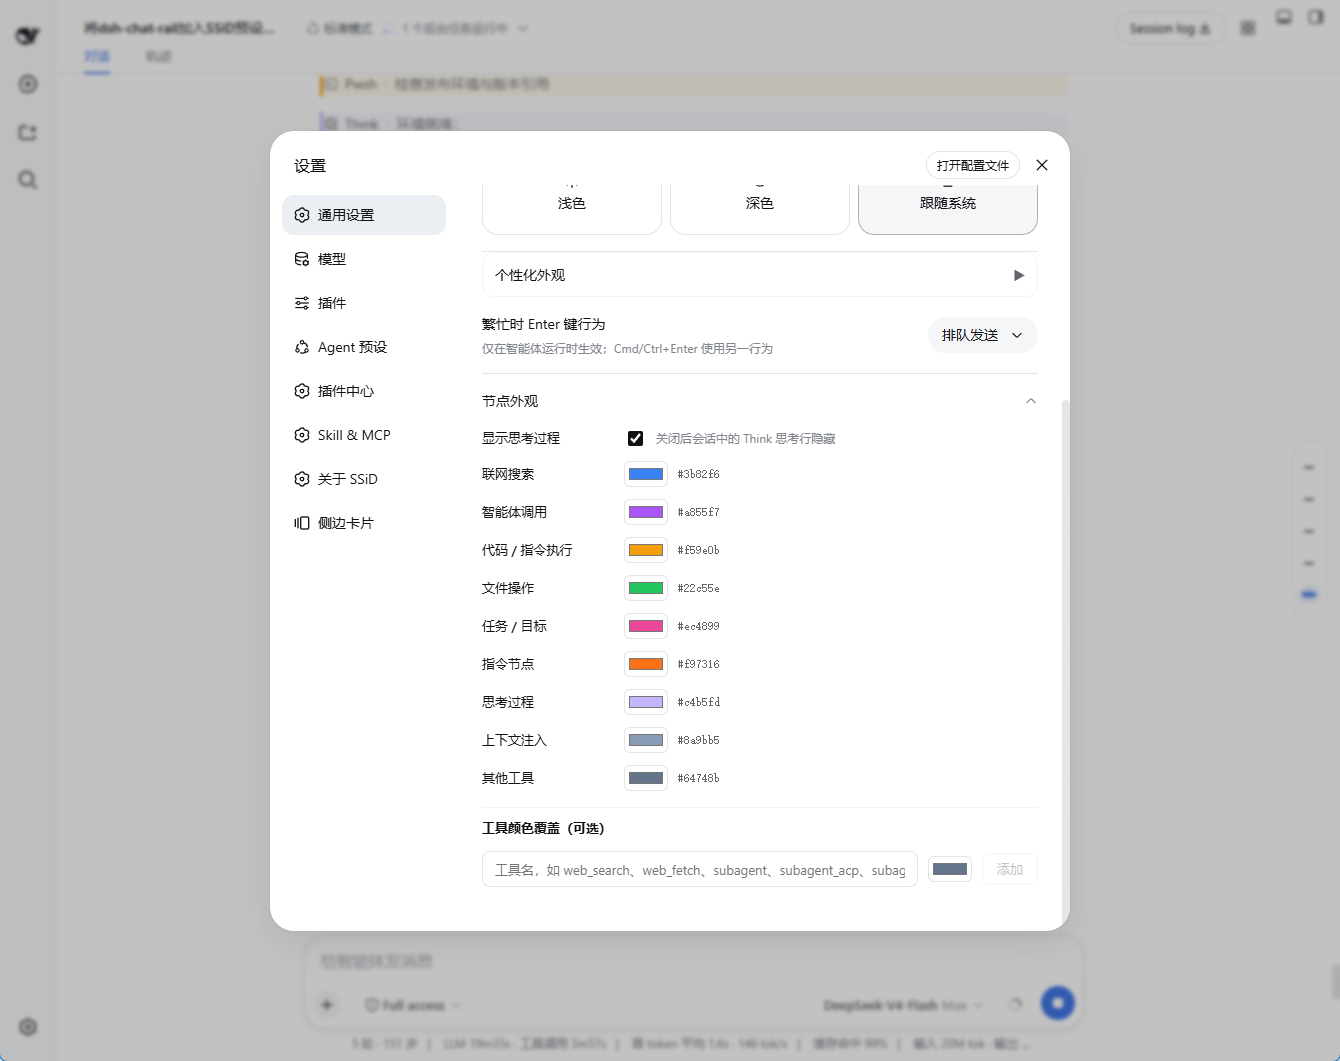Toggle the 显示思考过程 checkbox
Image resolution: width=1340 pixels, height=1061 pixels.
coord(635,438)
